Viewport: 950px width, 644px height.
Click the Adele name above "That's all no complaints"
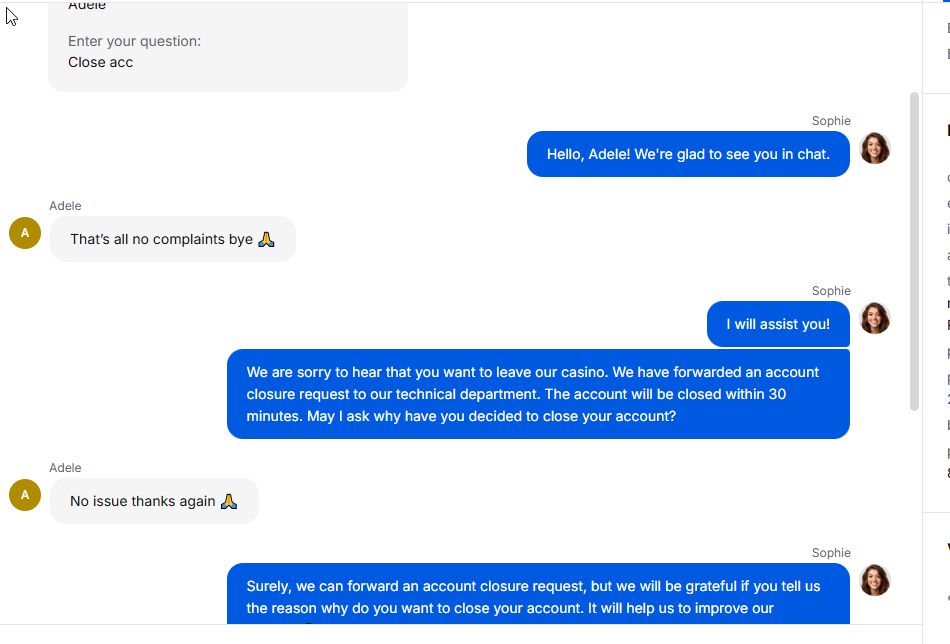click(x=65, y=205)
